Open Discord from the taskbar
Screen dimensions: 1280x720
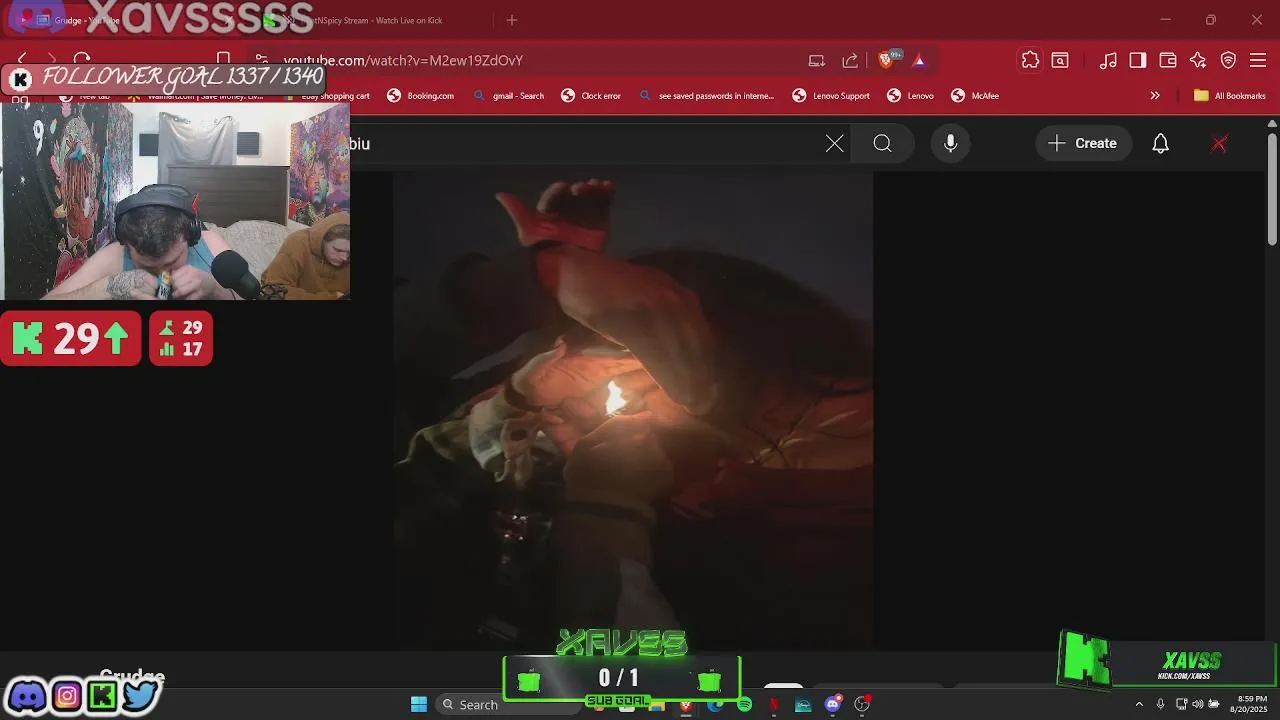click(832, 704)
